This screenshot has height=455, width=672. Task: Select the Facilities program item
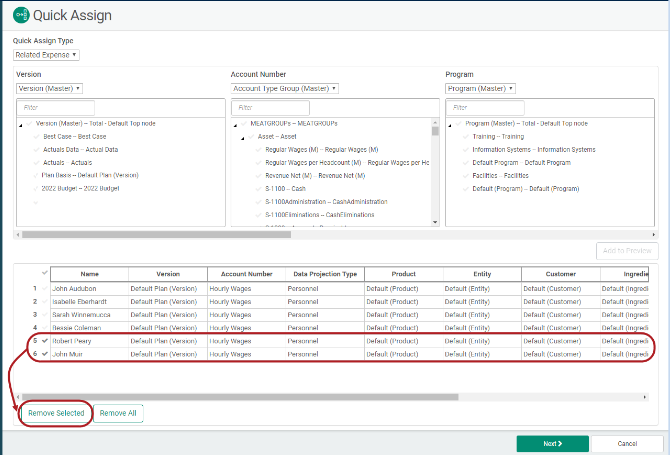pos(501,176)
